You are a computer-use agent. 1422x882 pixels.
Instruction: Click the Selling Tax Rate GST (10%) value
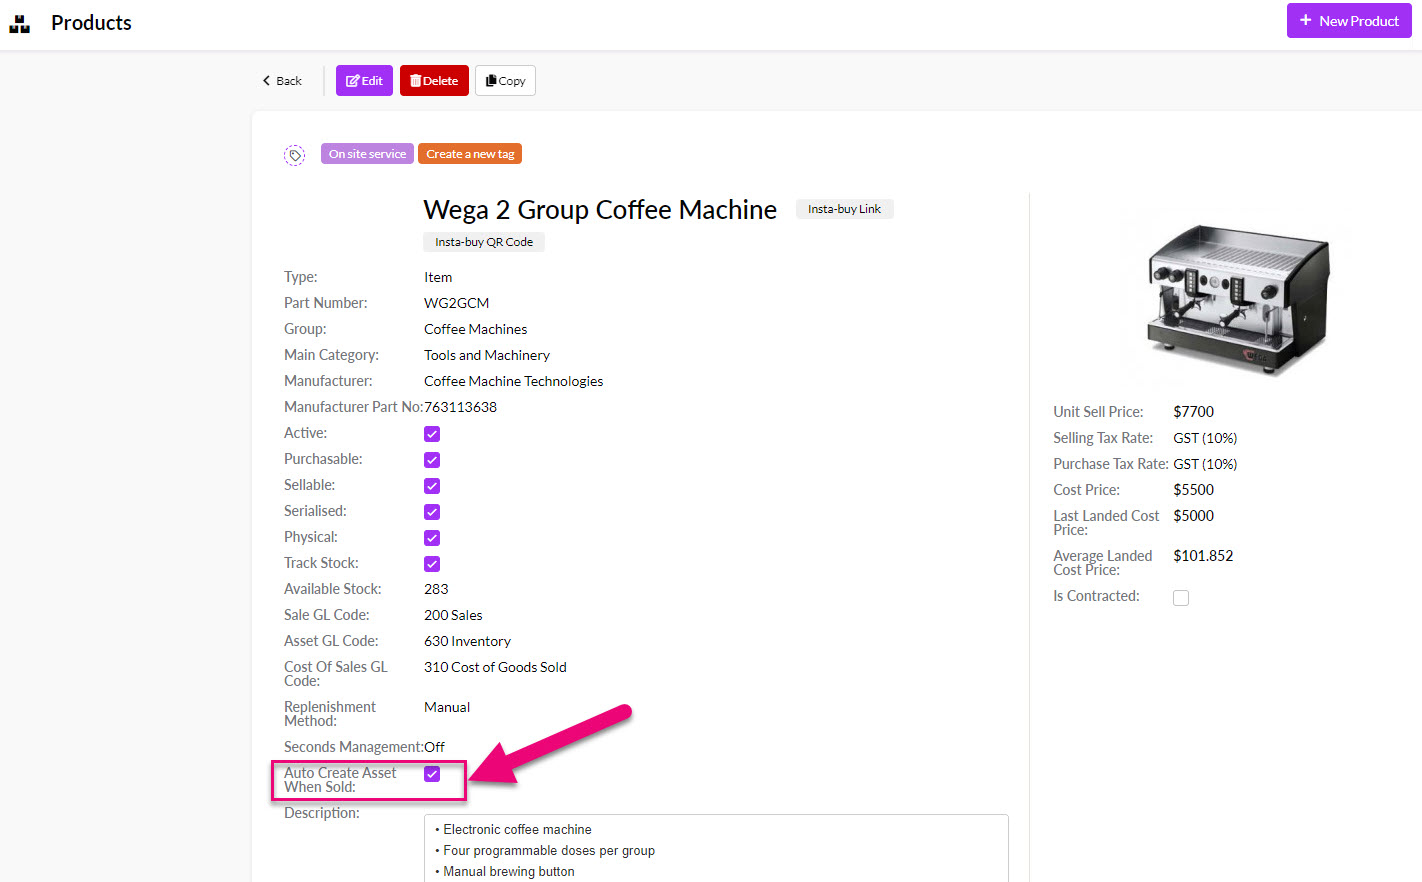[x=1205, y=438]
